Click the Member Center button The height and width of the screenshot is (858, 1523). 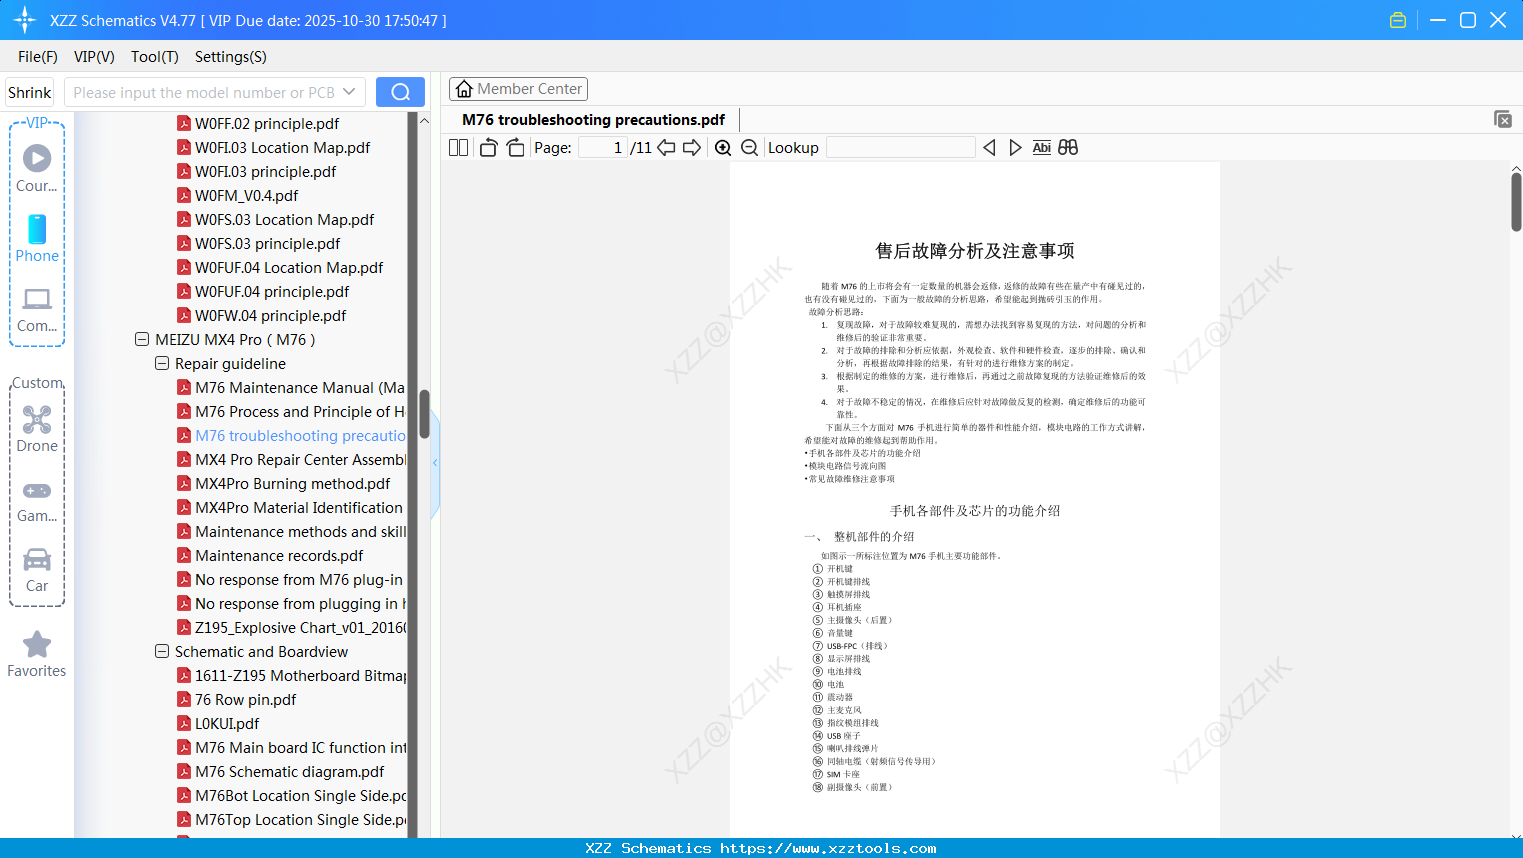coord(518,88)
